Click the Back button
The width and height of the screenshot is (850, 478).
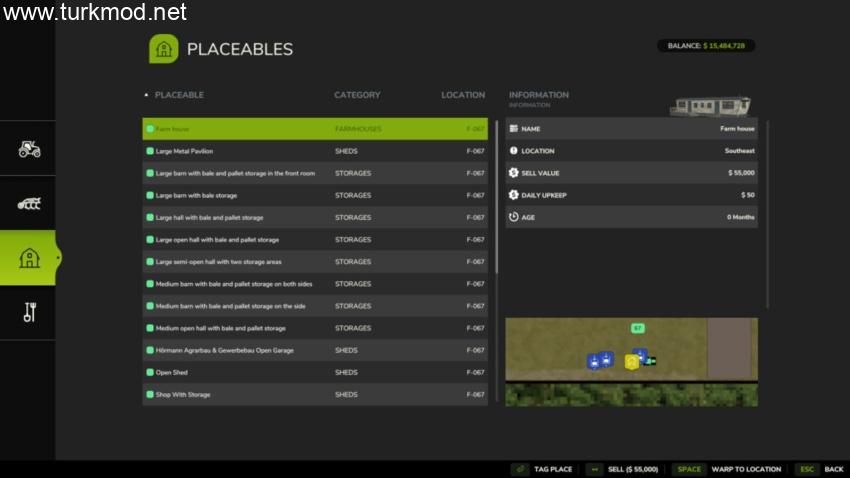[834, 469]
